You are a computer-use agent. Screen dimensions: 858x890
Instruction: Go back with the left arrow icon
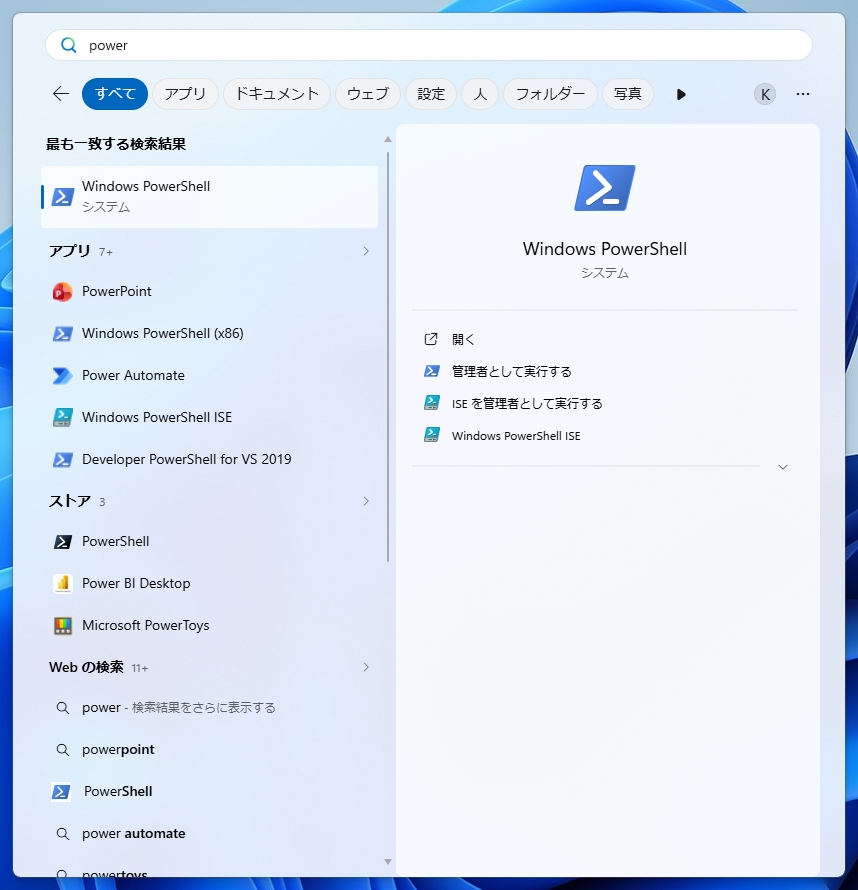coord(61,94)
